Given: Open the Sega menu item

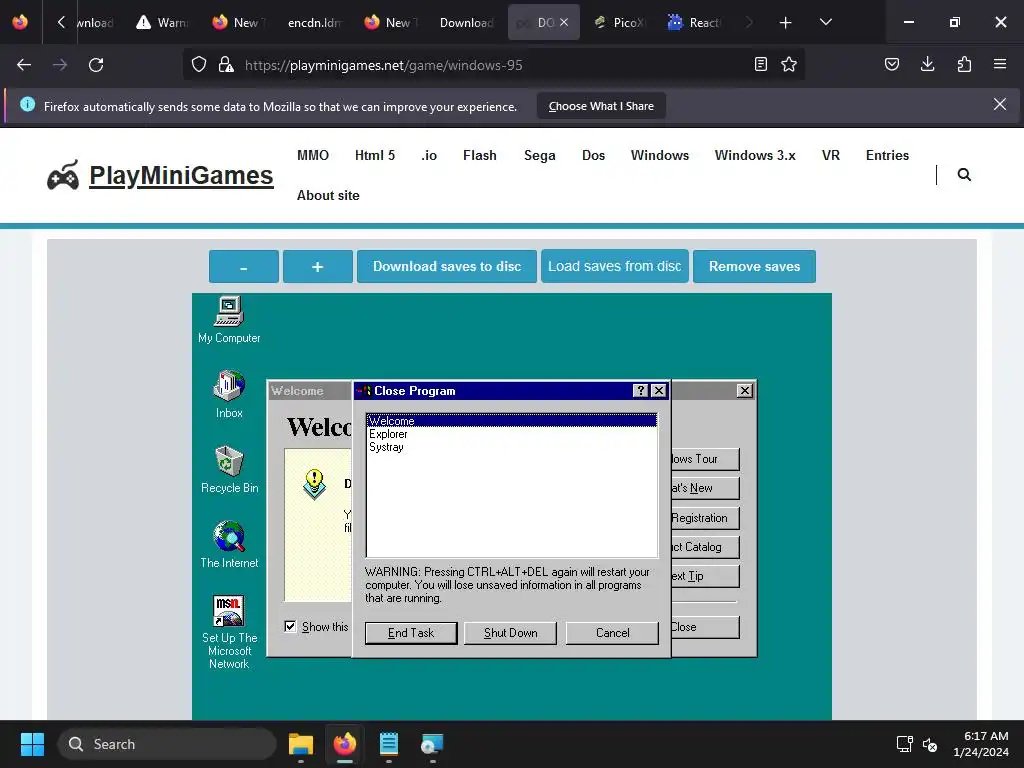Looking at the screenshot, I should tap(539, 155).
